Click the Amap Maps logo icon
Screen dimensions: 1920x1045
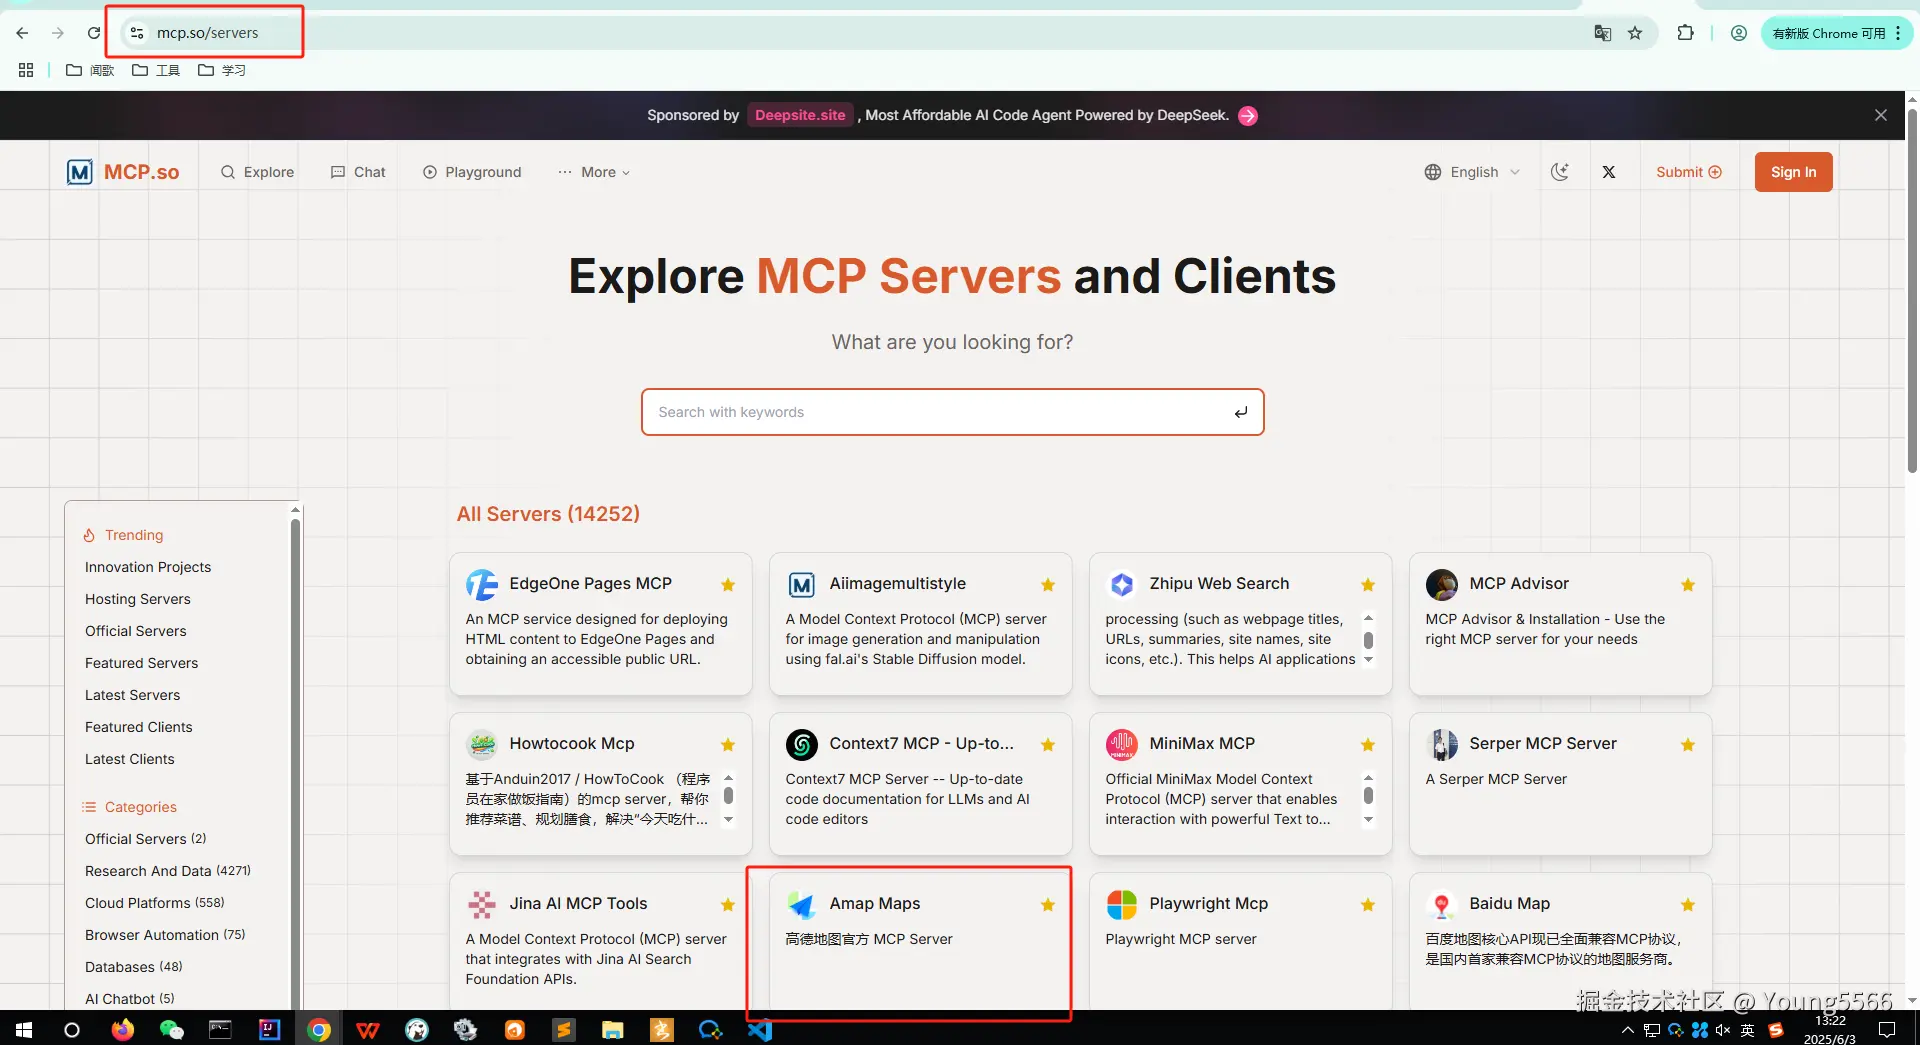tap(802, 904)
